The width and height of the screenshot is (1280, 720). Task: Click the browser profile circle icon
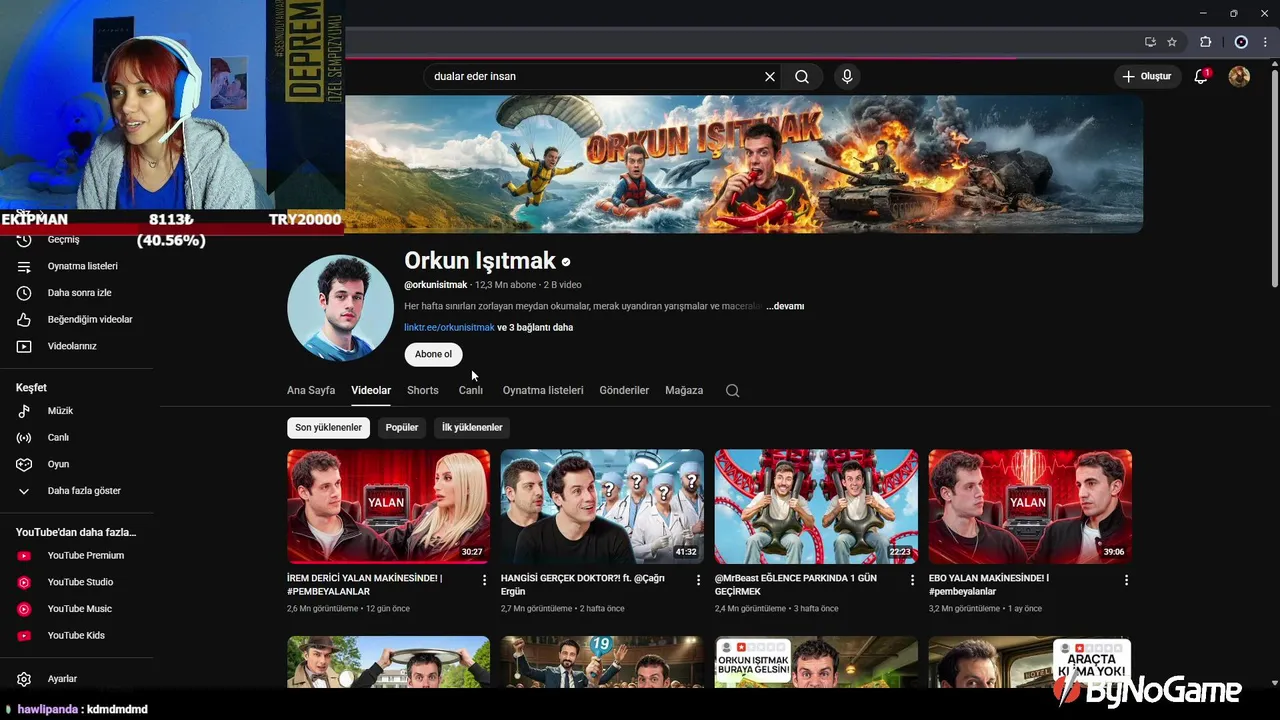[1241, 42]
